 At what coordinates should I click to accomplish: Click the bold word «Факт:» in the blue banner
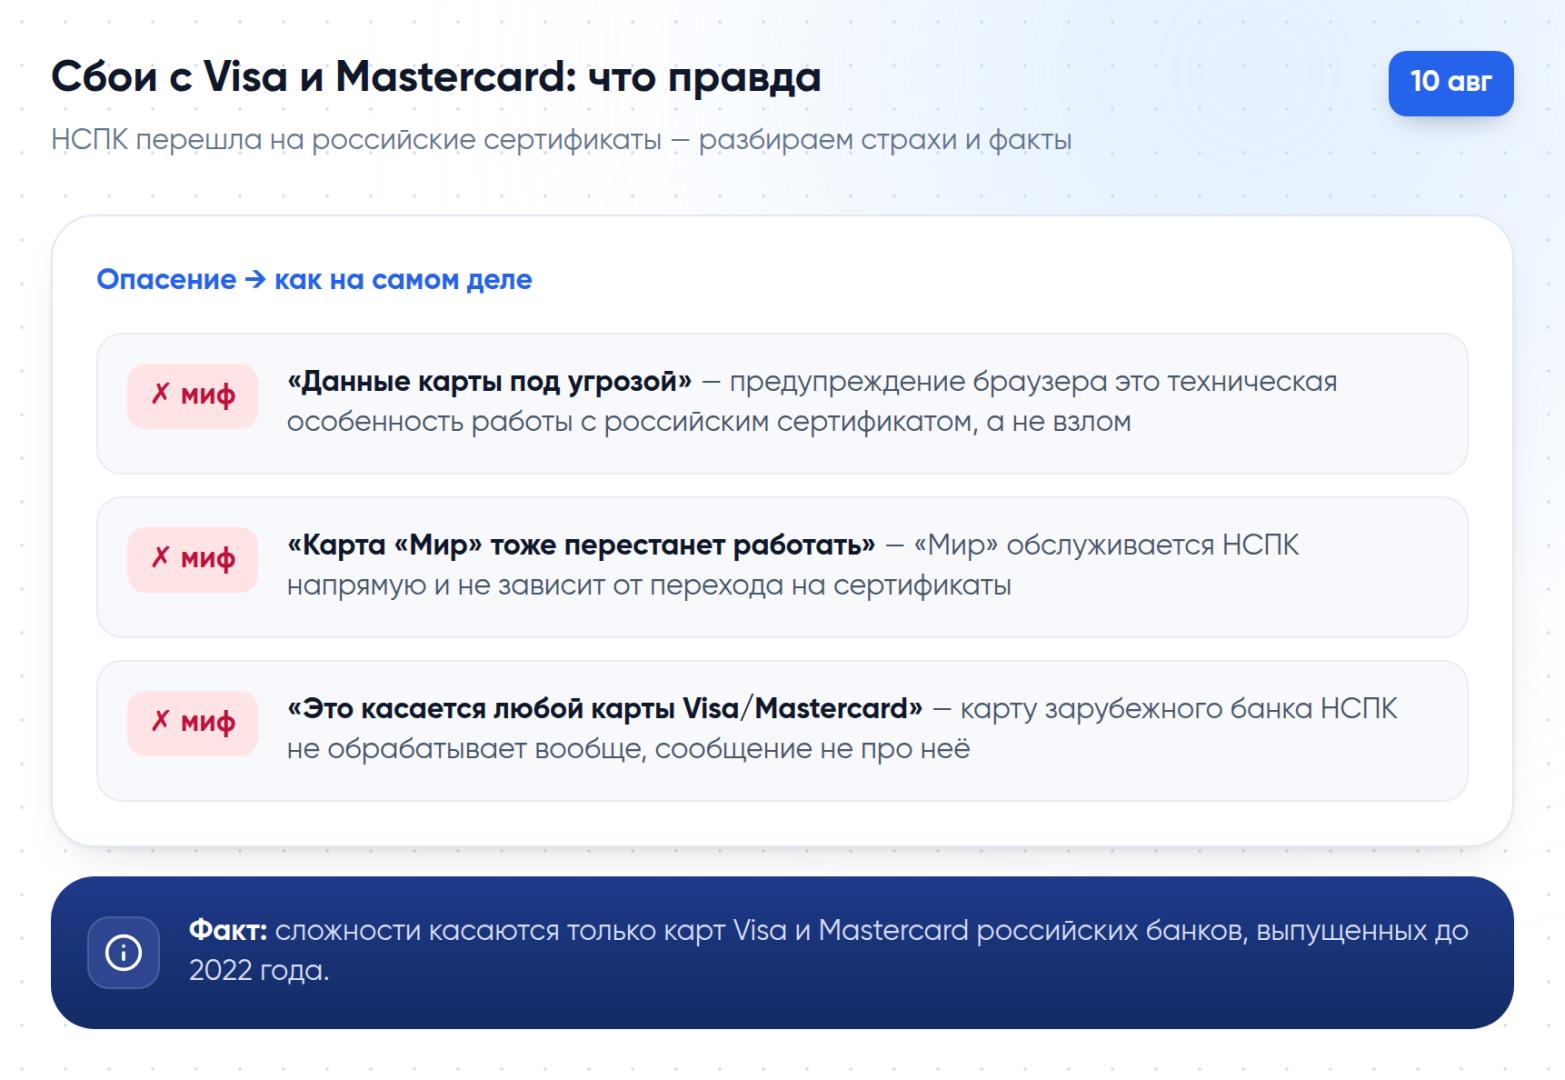pos(228,931)
